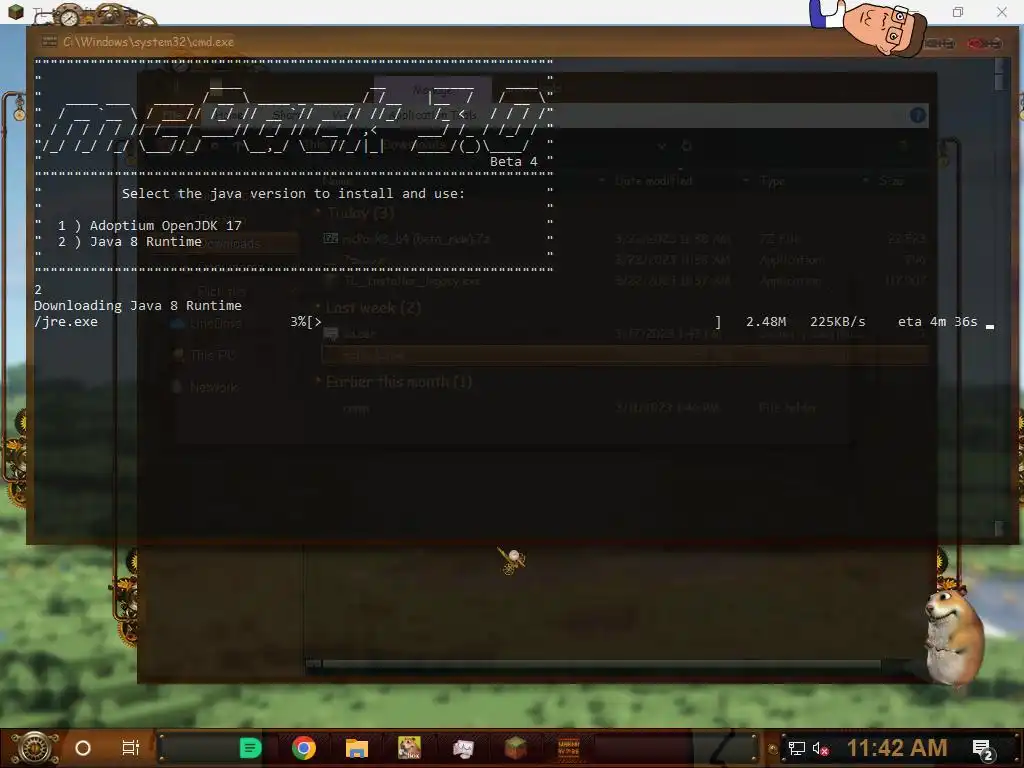Select 'Network' in Explorer sidebar
This screenshot has height=768, width=1024.
[x=214, y=387]
